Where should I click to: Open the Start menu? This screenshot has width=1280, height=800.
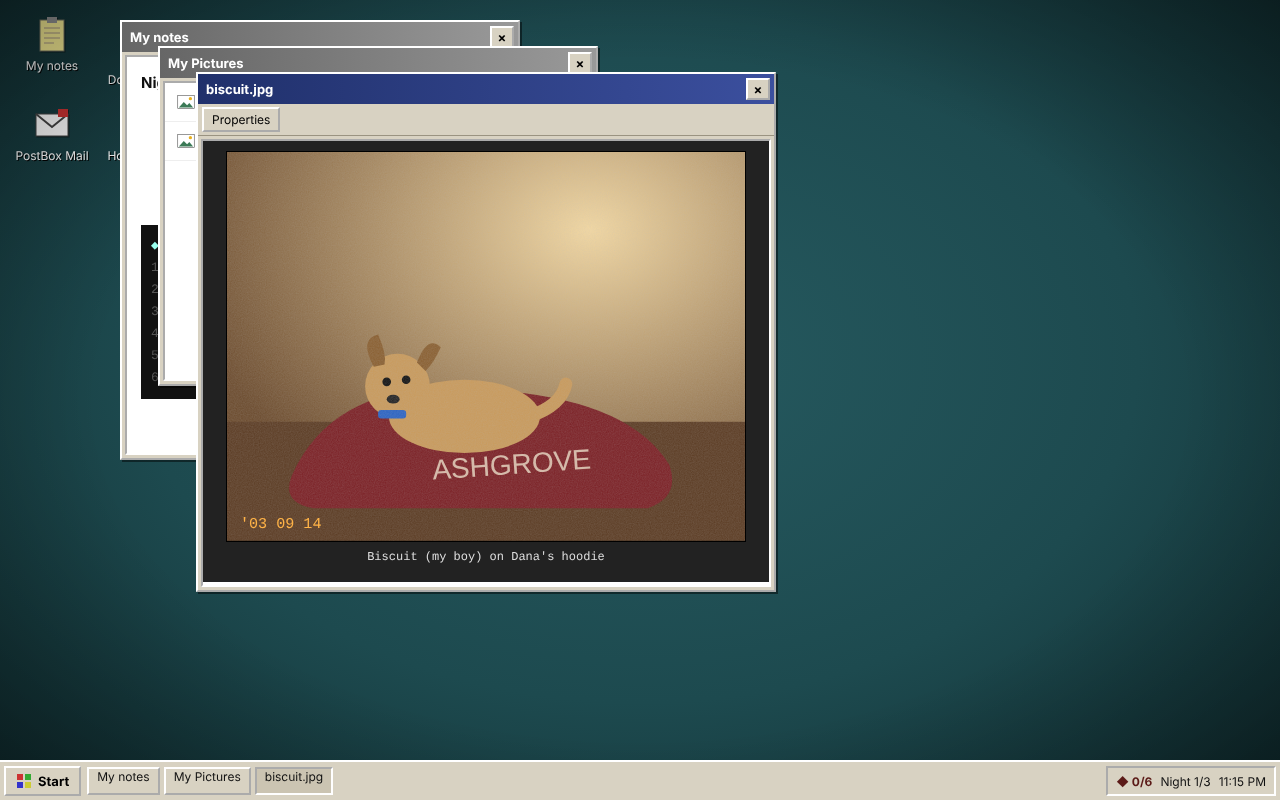(43, 781)
